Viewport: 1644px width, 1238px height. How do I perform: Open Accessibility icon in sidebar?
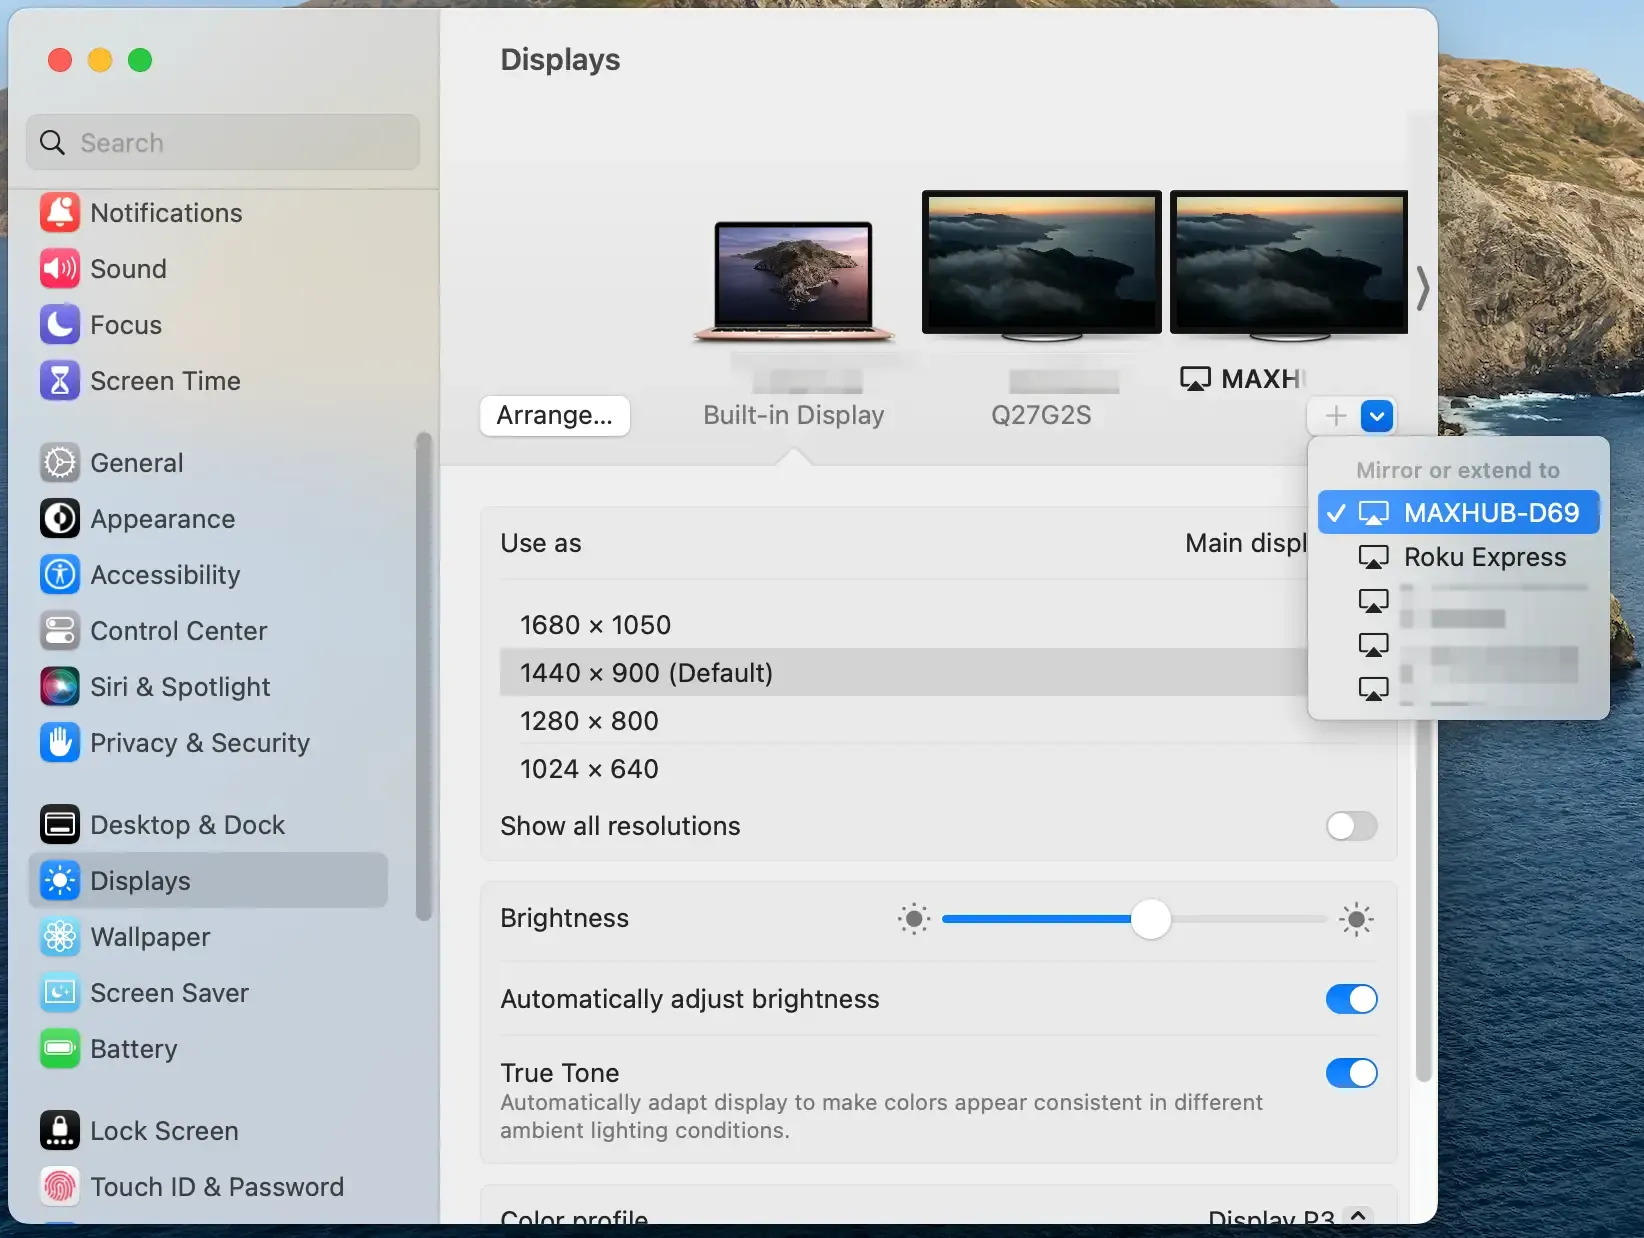pyautogui.click(x=60, y=575)
